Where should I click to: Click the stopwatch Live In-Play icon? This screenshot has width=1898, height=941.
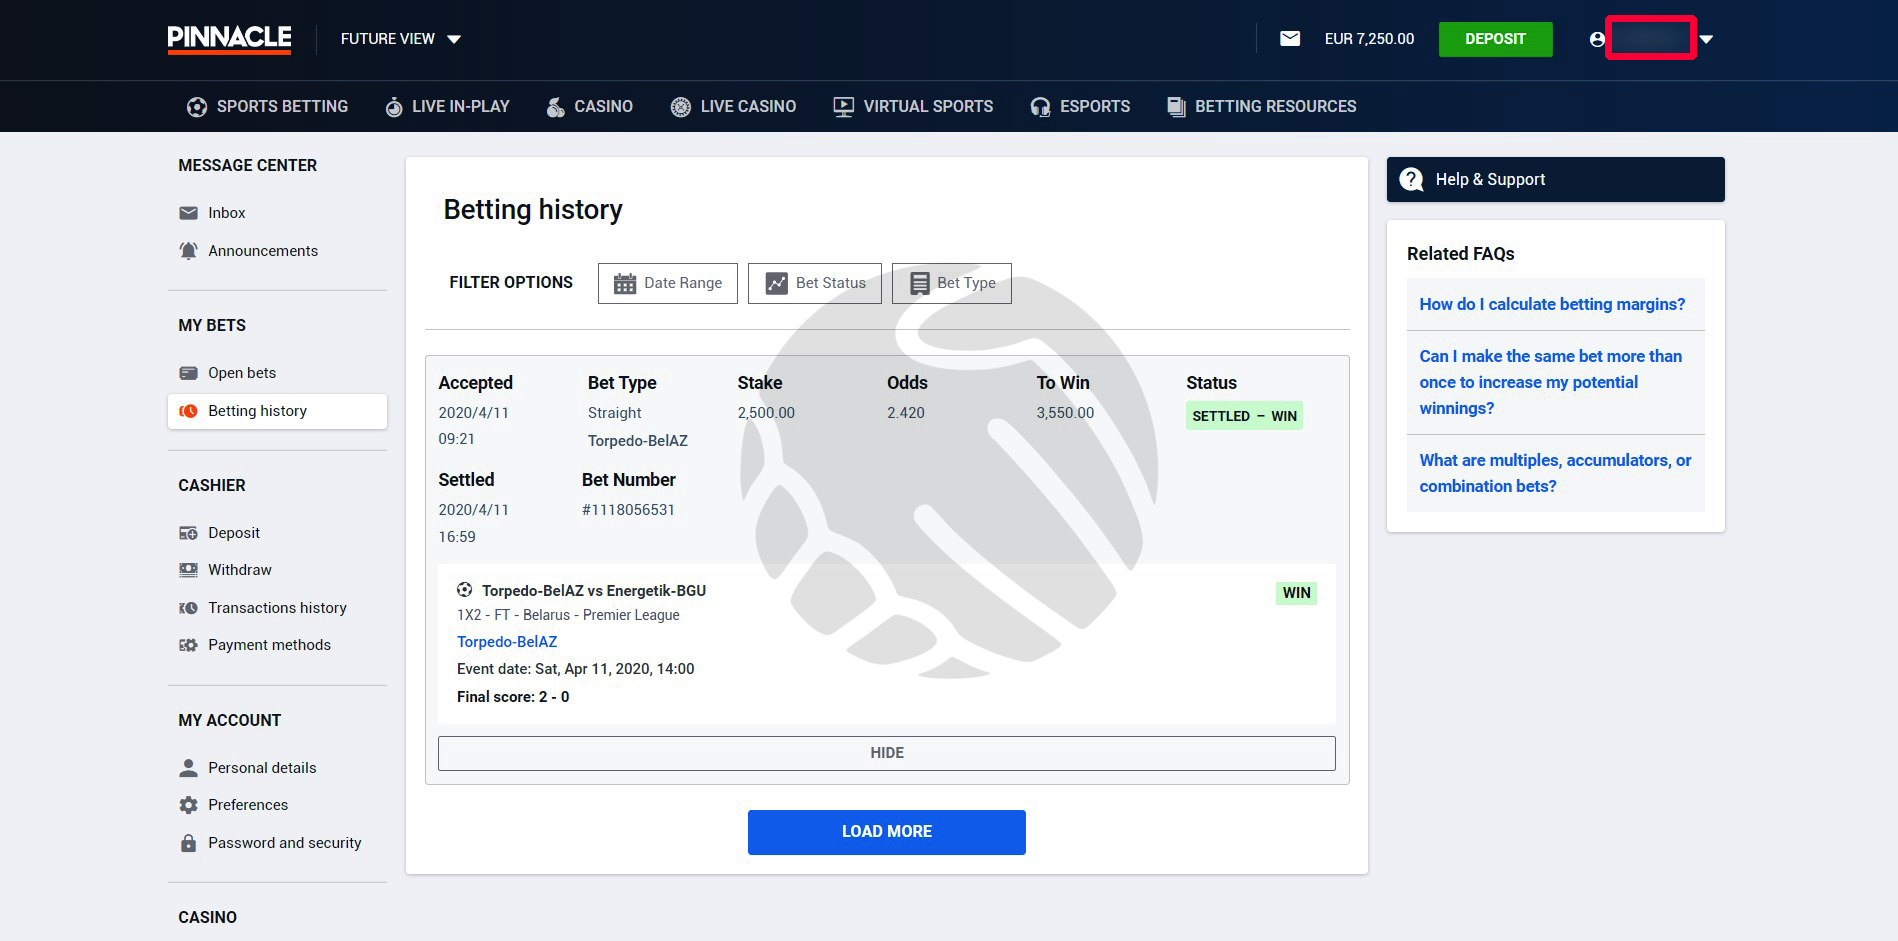394,107
